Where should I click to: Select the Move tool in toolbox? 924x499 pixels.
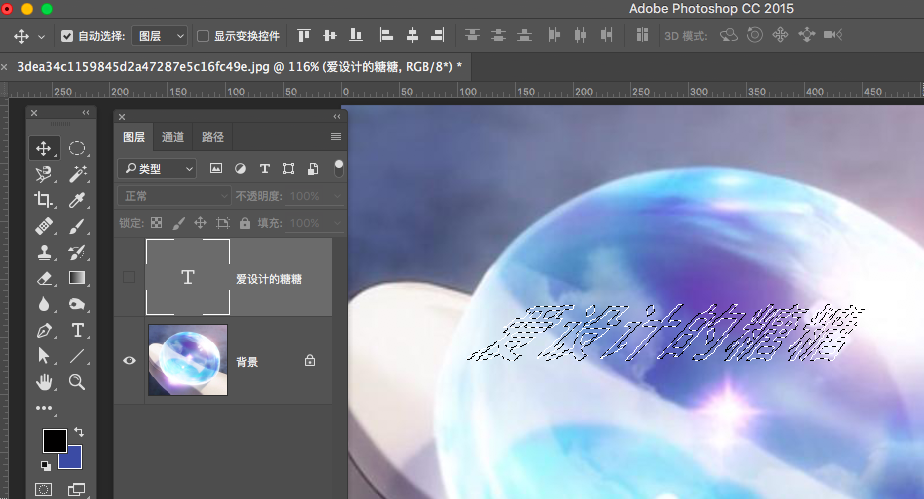click(44, 148)
